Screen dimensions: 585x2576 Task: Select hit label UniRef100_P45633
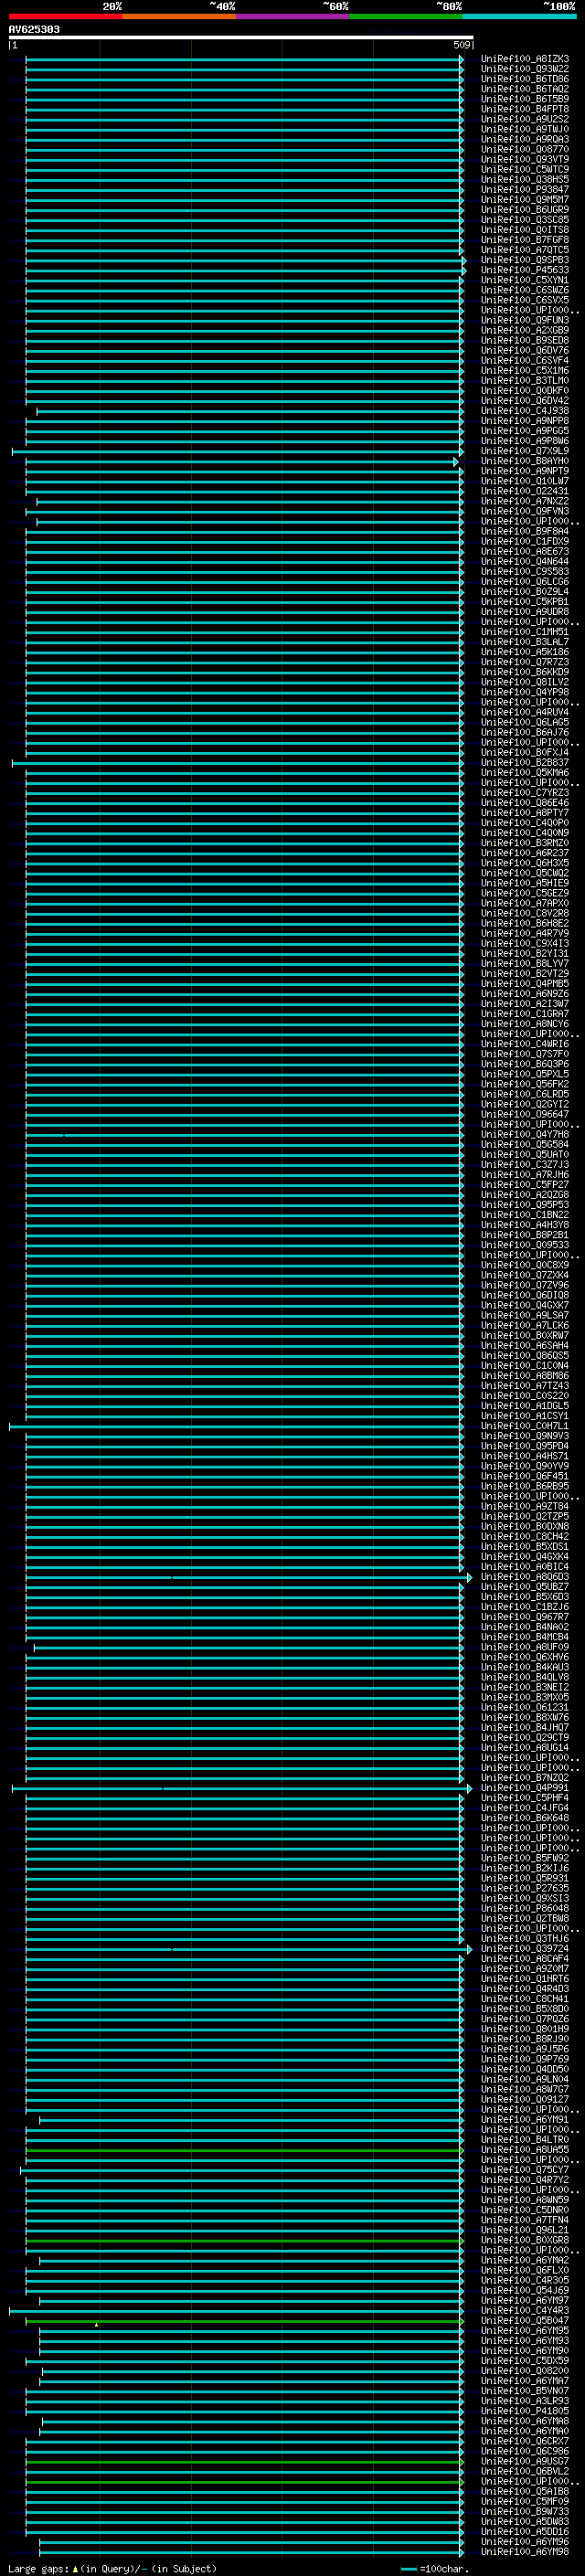[x=525, y=270]
